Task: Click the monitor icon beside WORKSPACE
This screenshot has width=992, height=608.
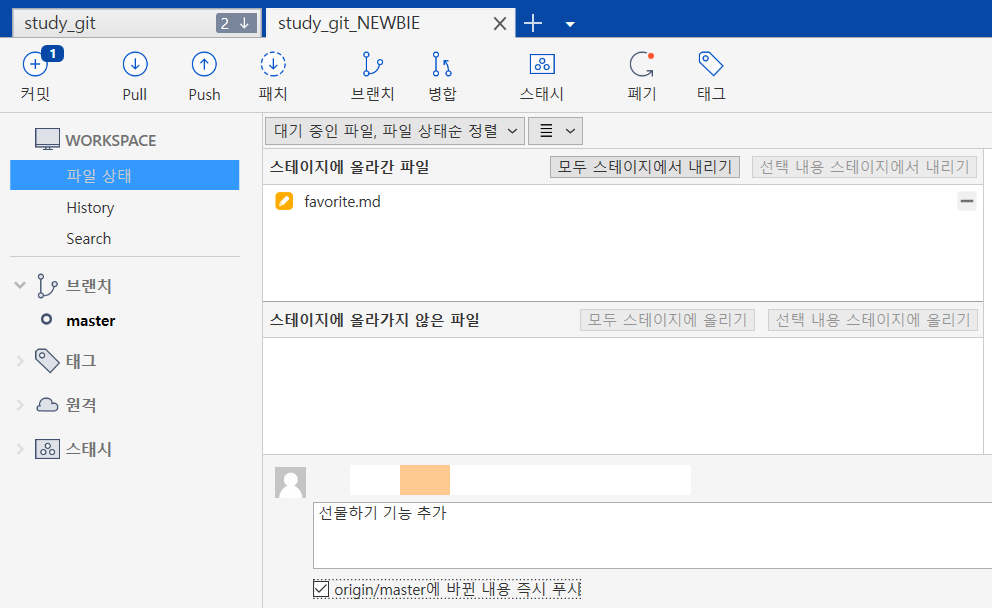Action: (47, 139)
